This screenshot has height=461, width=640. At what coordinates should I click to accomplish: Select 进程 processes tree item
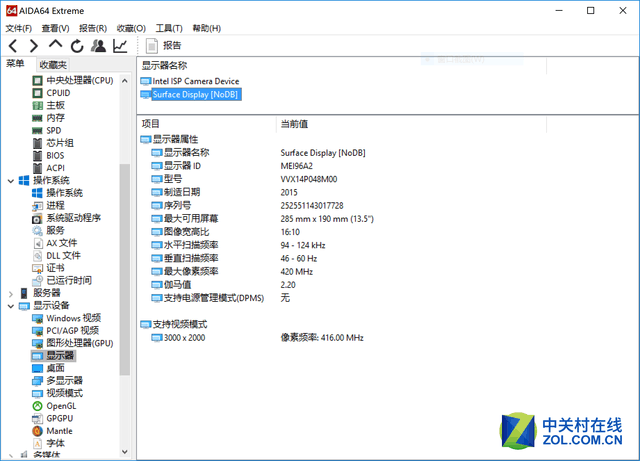(x=49, y=205)
